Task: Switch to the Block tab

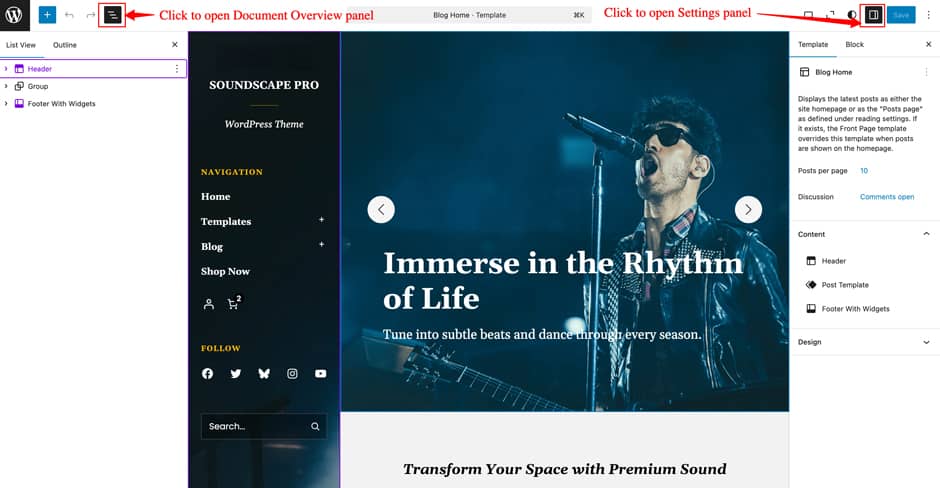Action: point(854,44)
